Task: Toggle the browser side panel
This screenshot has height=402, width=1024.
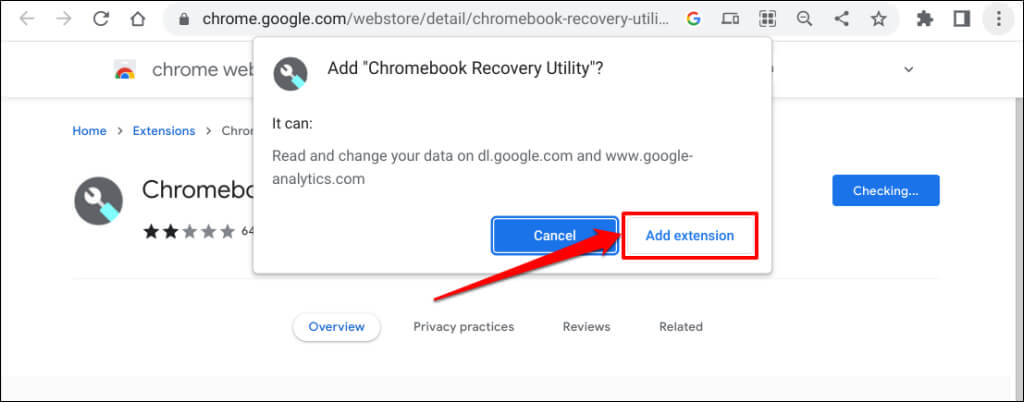Action: click(x=961, y=18)
